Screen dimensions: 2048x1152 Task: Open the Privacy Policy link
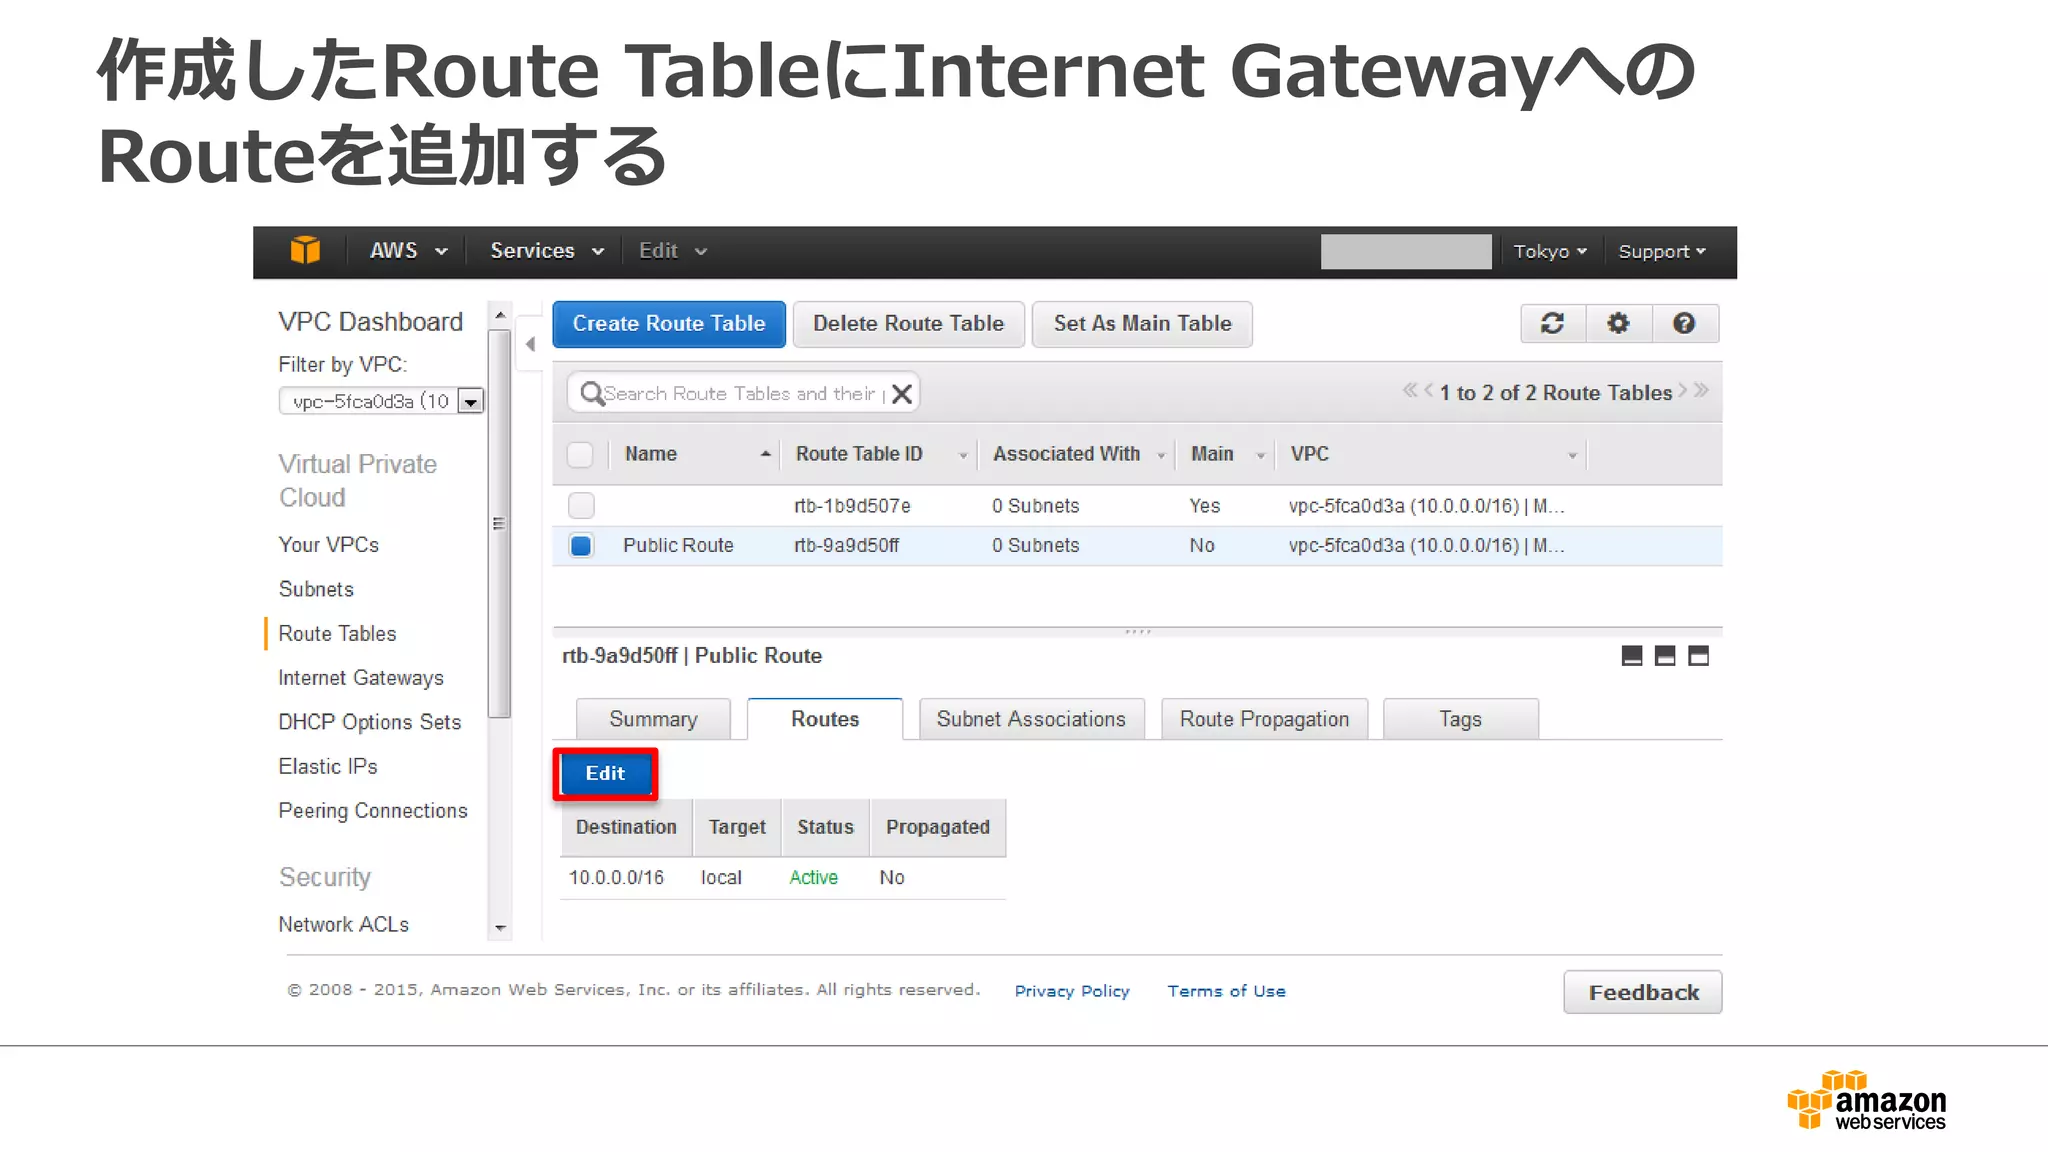click(x=1072, y=991)
